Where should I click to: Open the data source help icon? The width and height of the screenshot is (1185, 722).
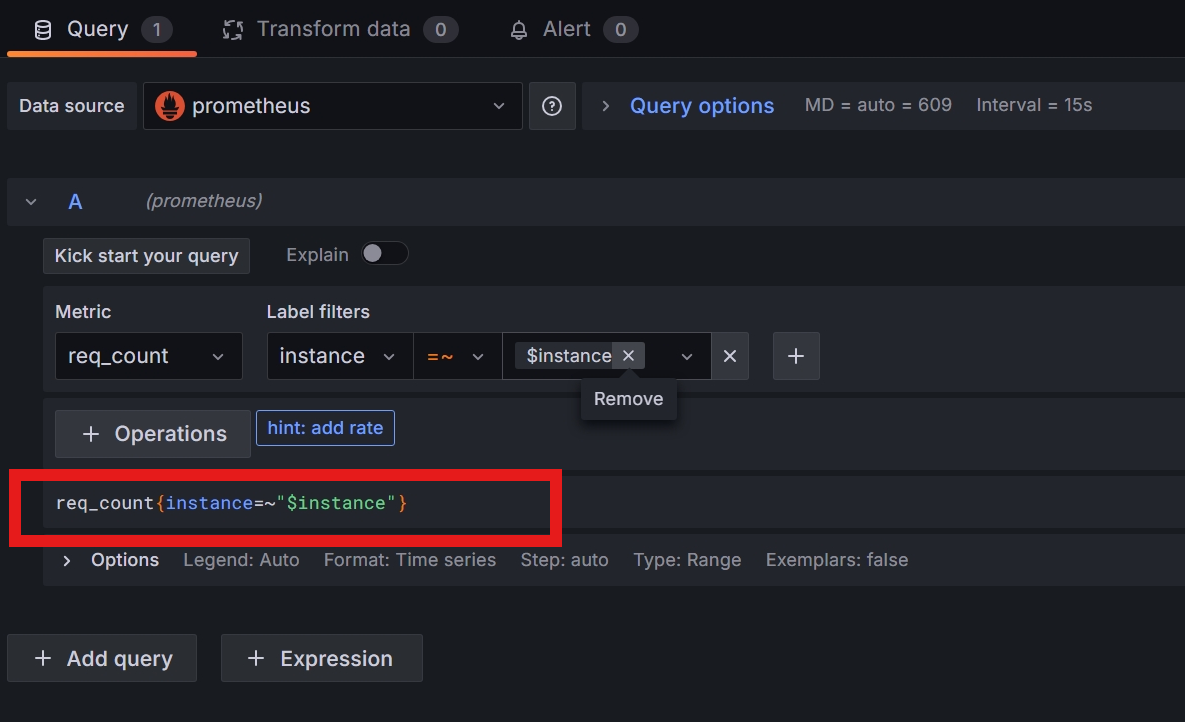pos(552,106)
